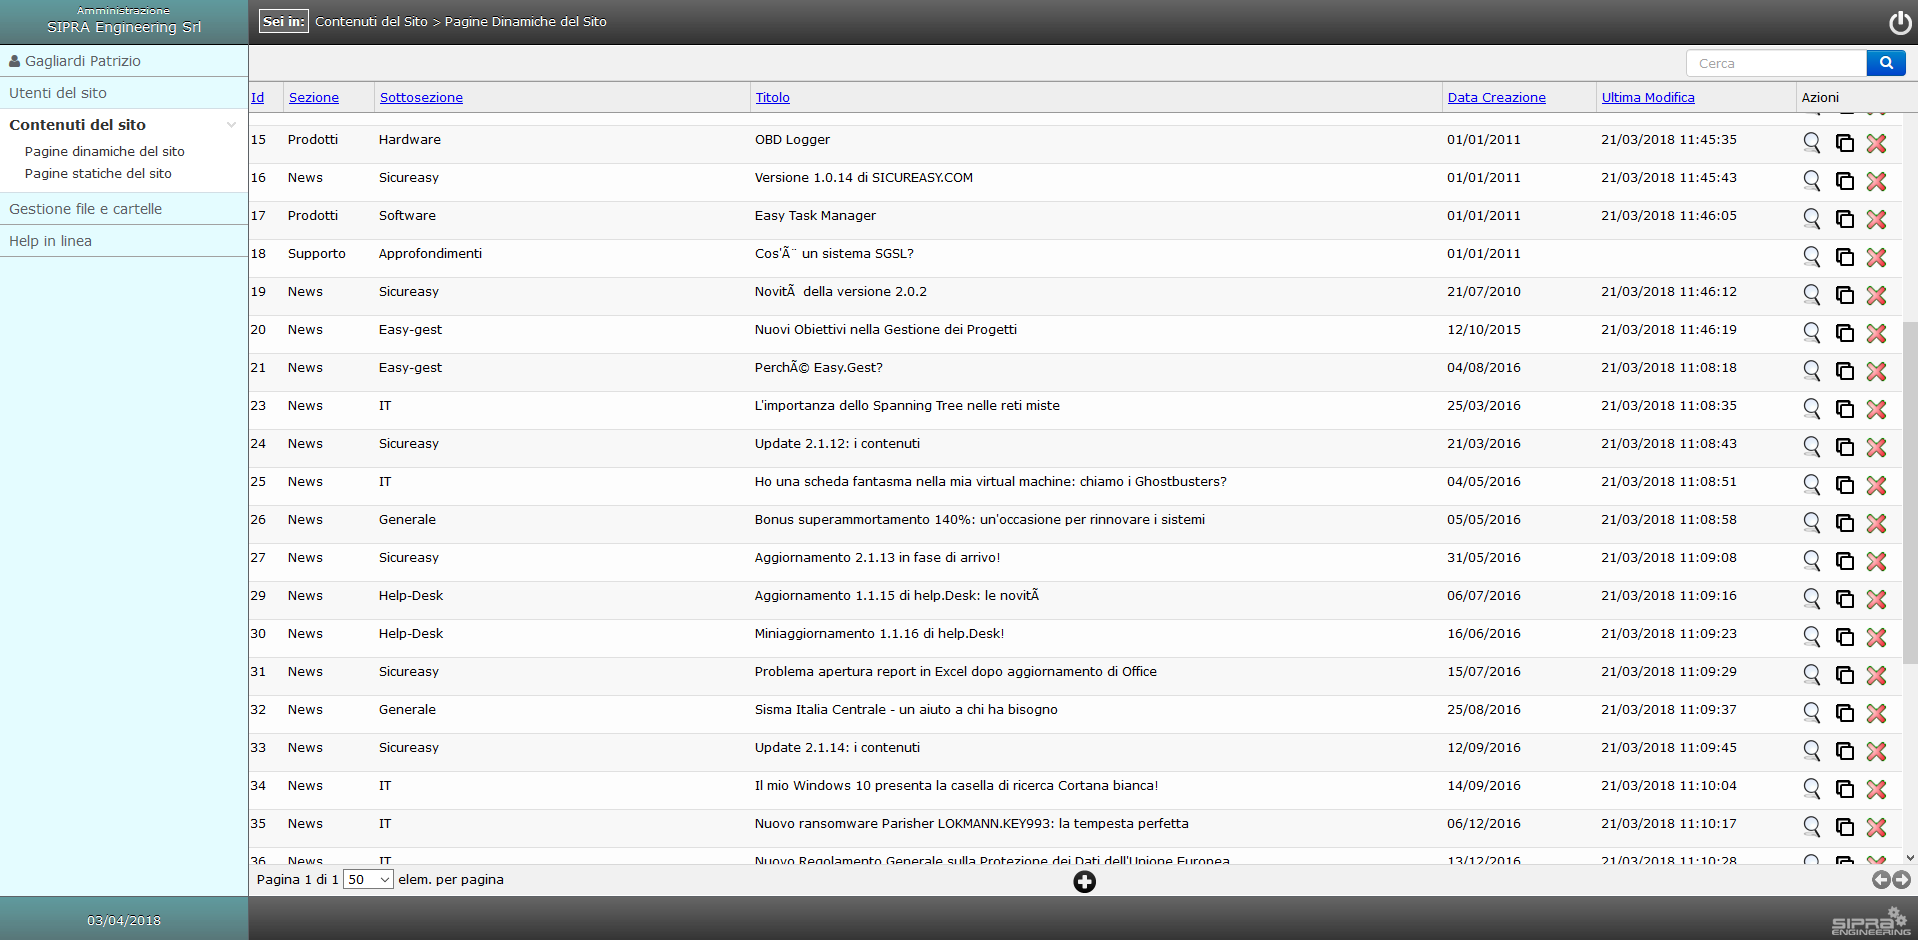Sort table by Sottosezione column
The image size is (1918, 940).
(421, 97)
